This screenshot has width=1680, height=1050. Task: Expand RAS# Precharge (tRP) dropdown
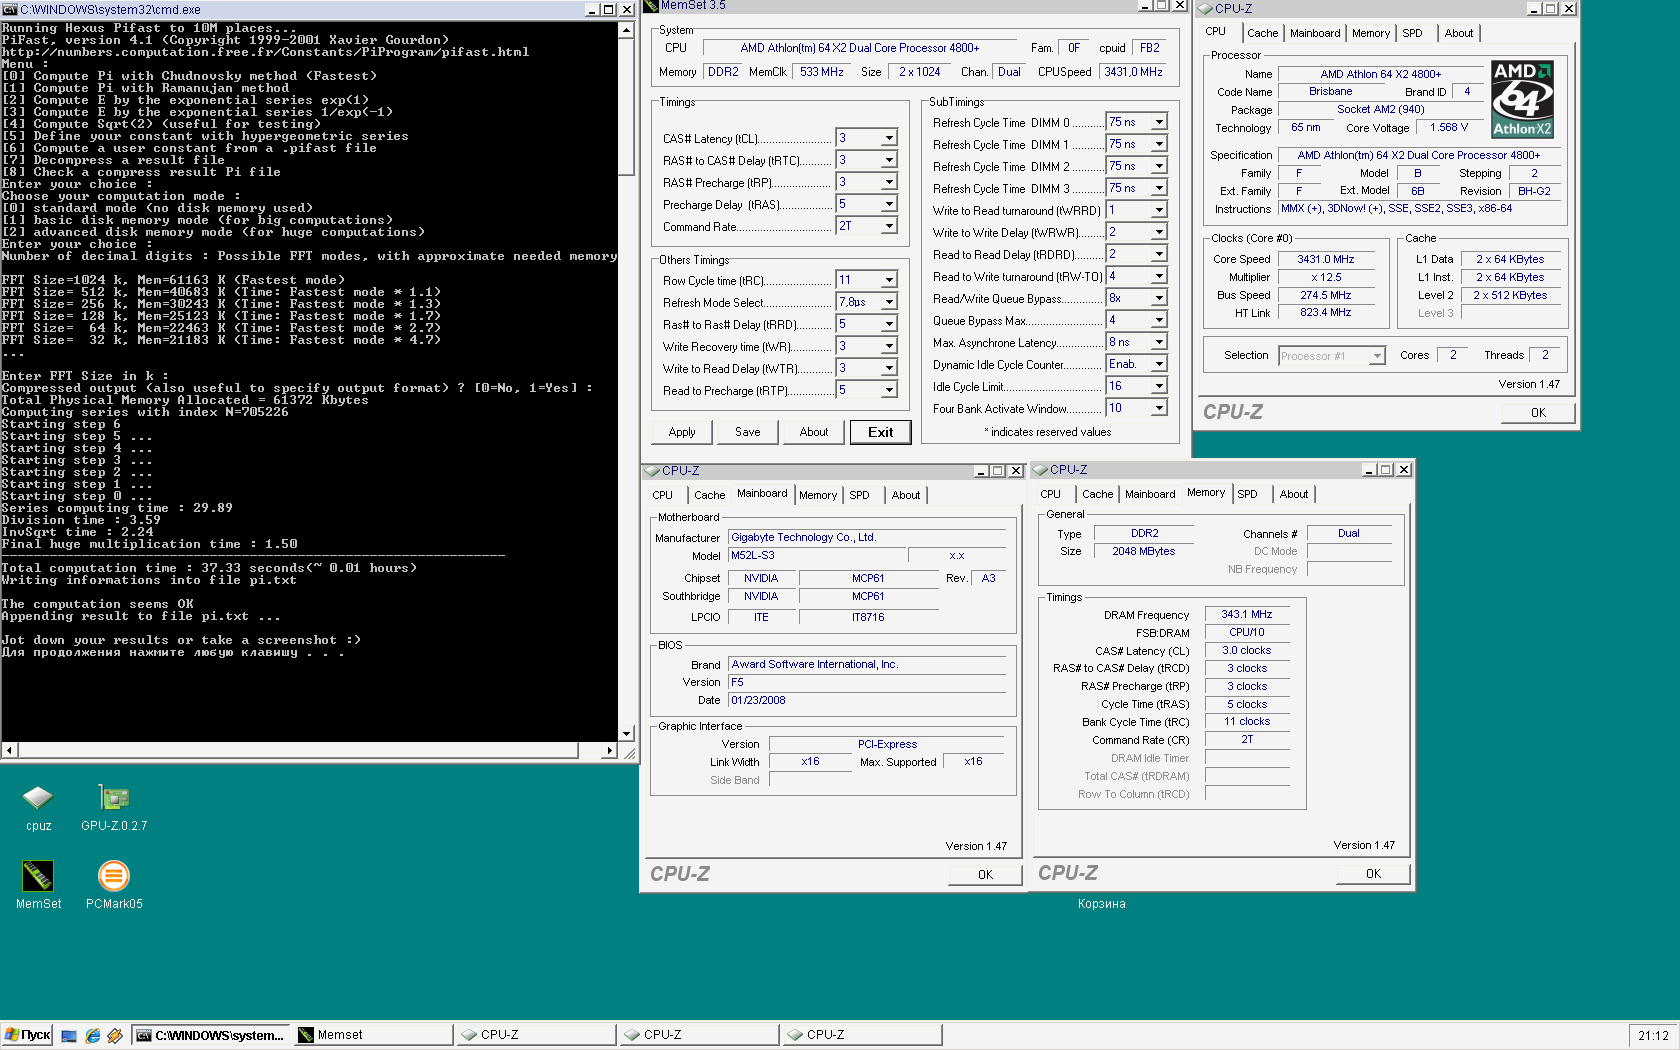pos(888,182)
